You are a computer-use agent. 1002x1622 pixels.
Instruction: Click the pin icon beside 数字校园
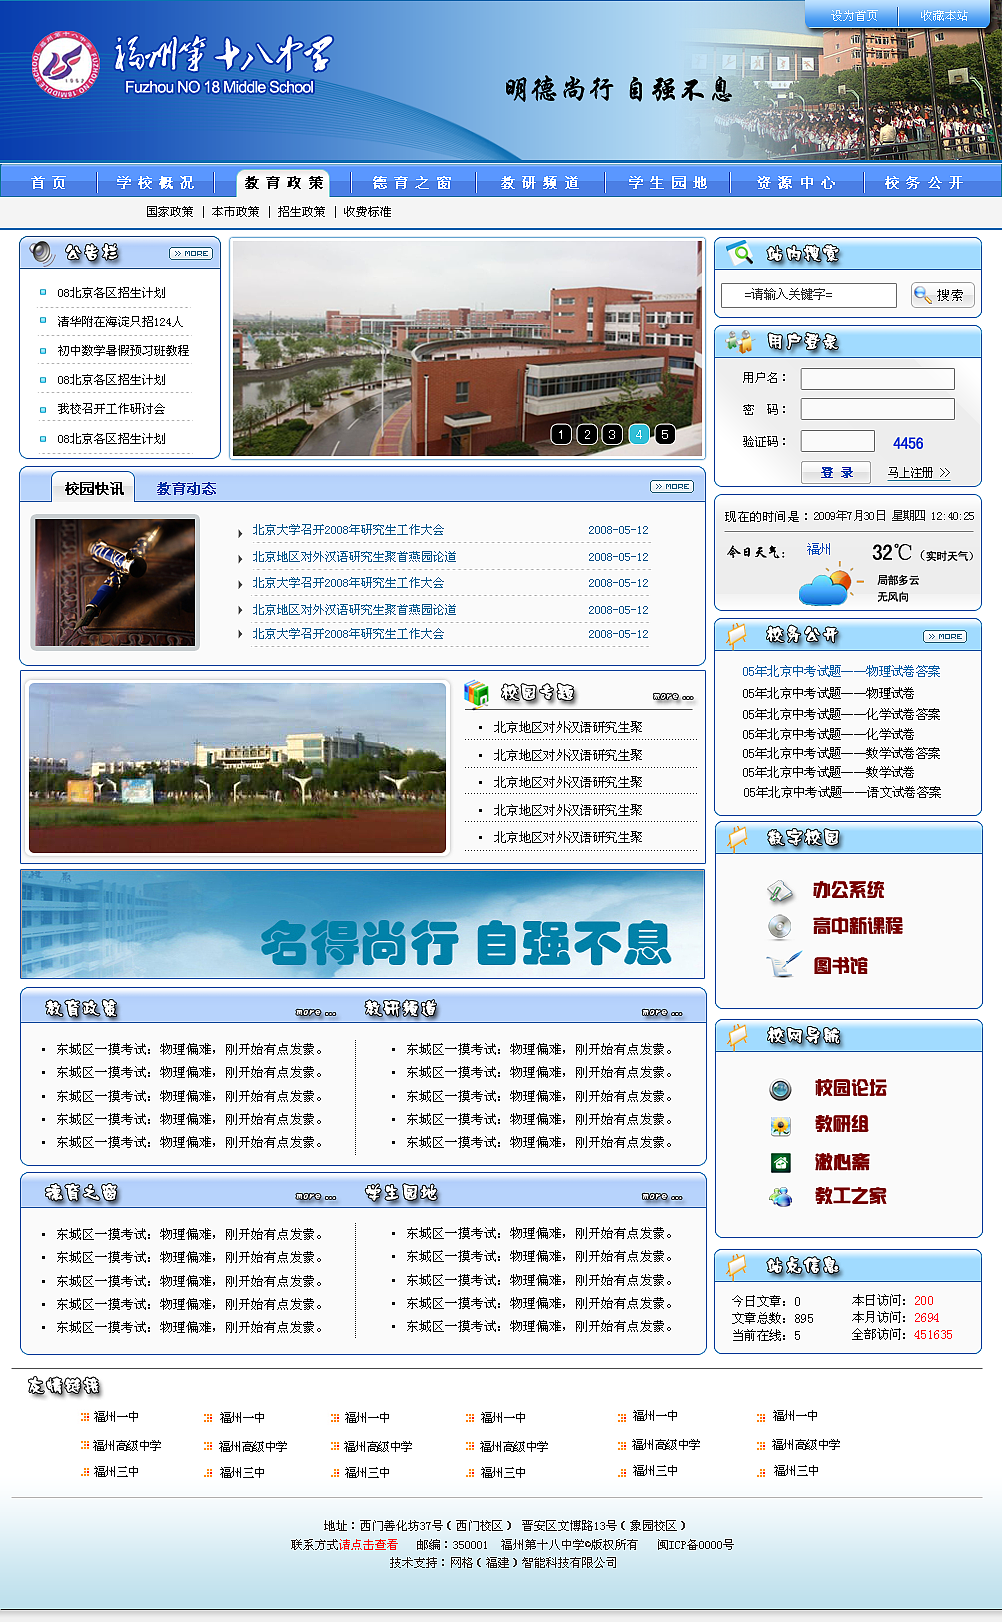click(x=738, y=838)
